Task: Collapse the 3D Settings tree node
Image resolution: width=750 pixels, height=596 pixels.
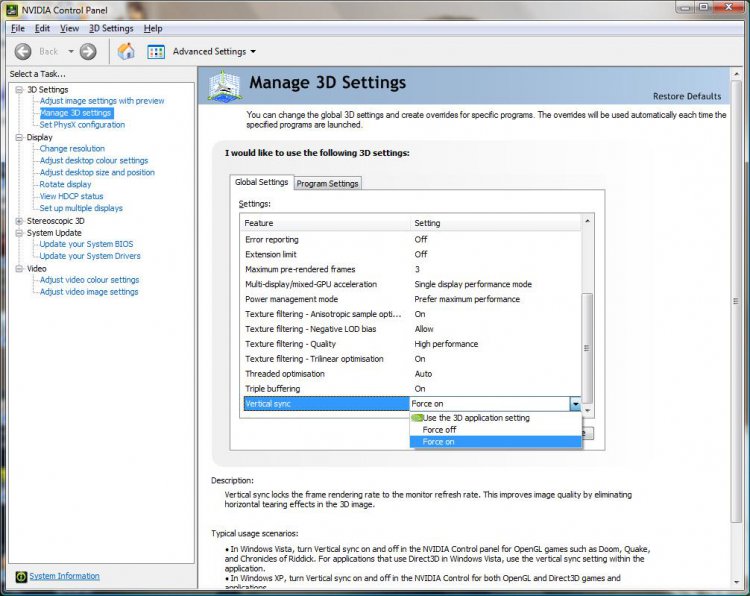Action: (x=19, y=89)
